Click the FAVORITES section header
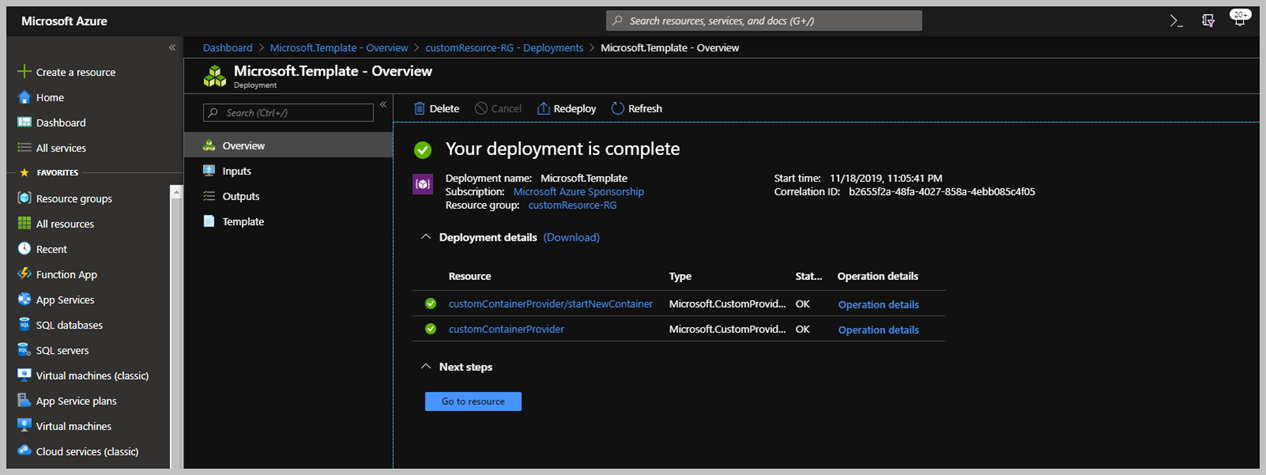1266x475 pixels. pyautogui.click(x=57, y=172)
